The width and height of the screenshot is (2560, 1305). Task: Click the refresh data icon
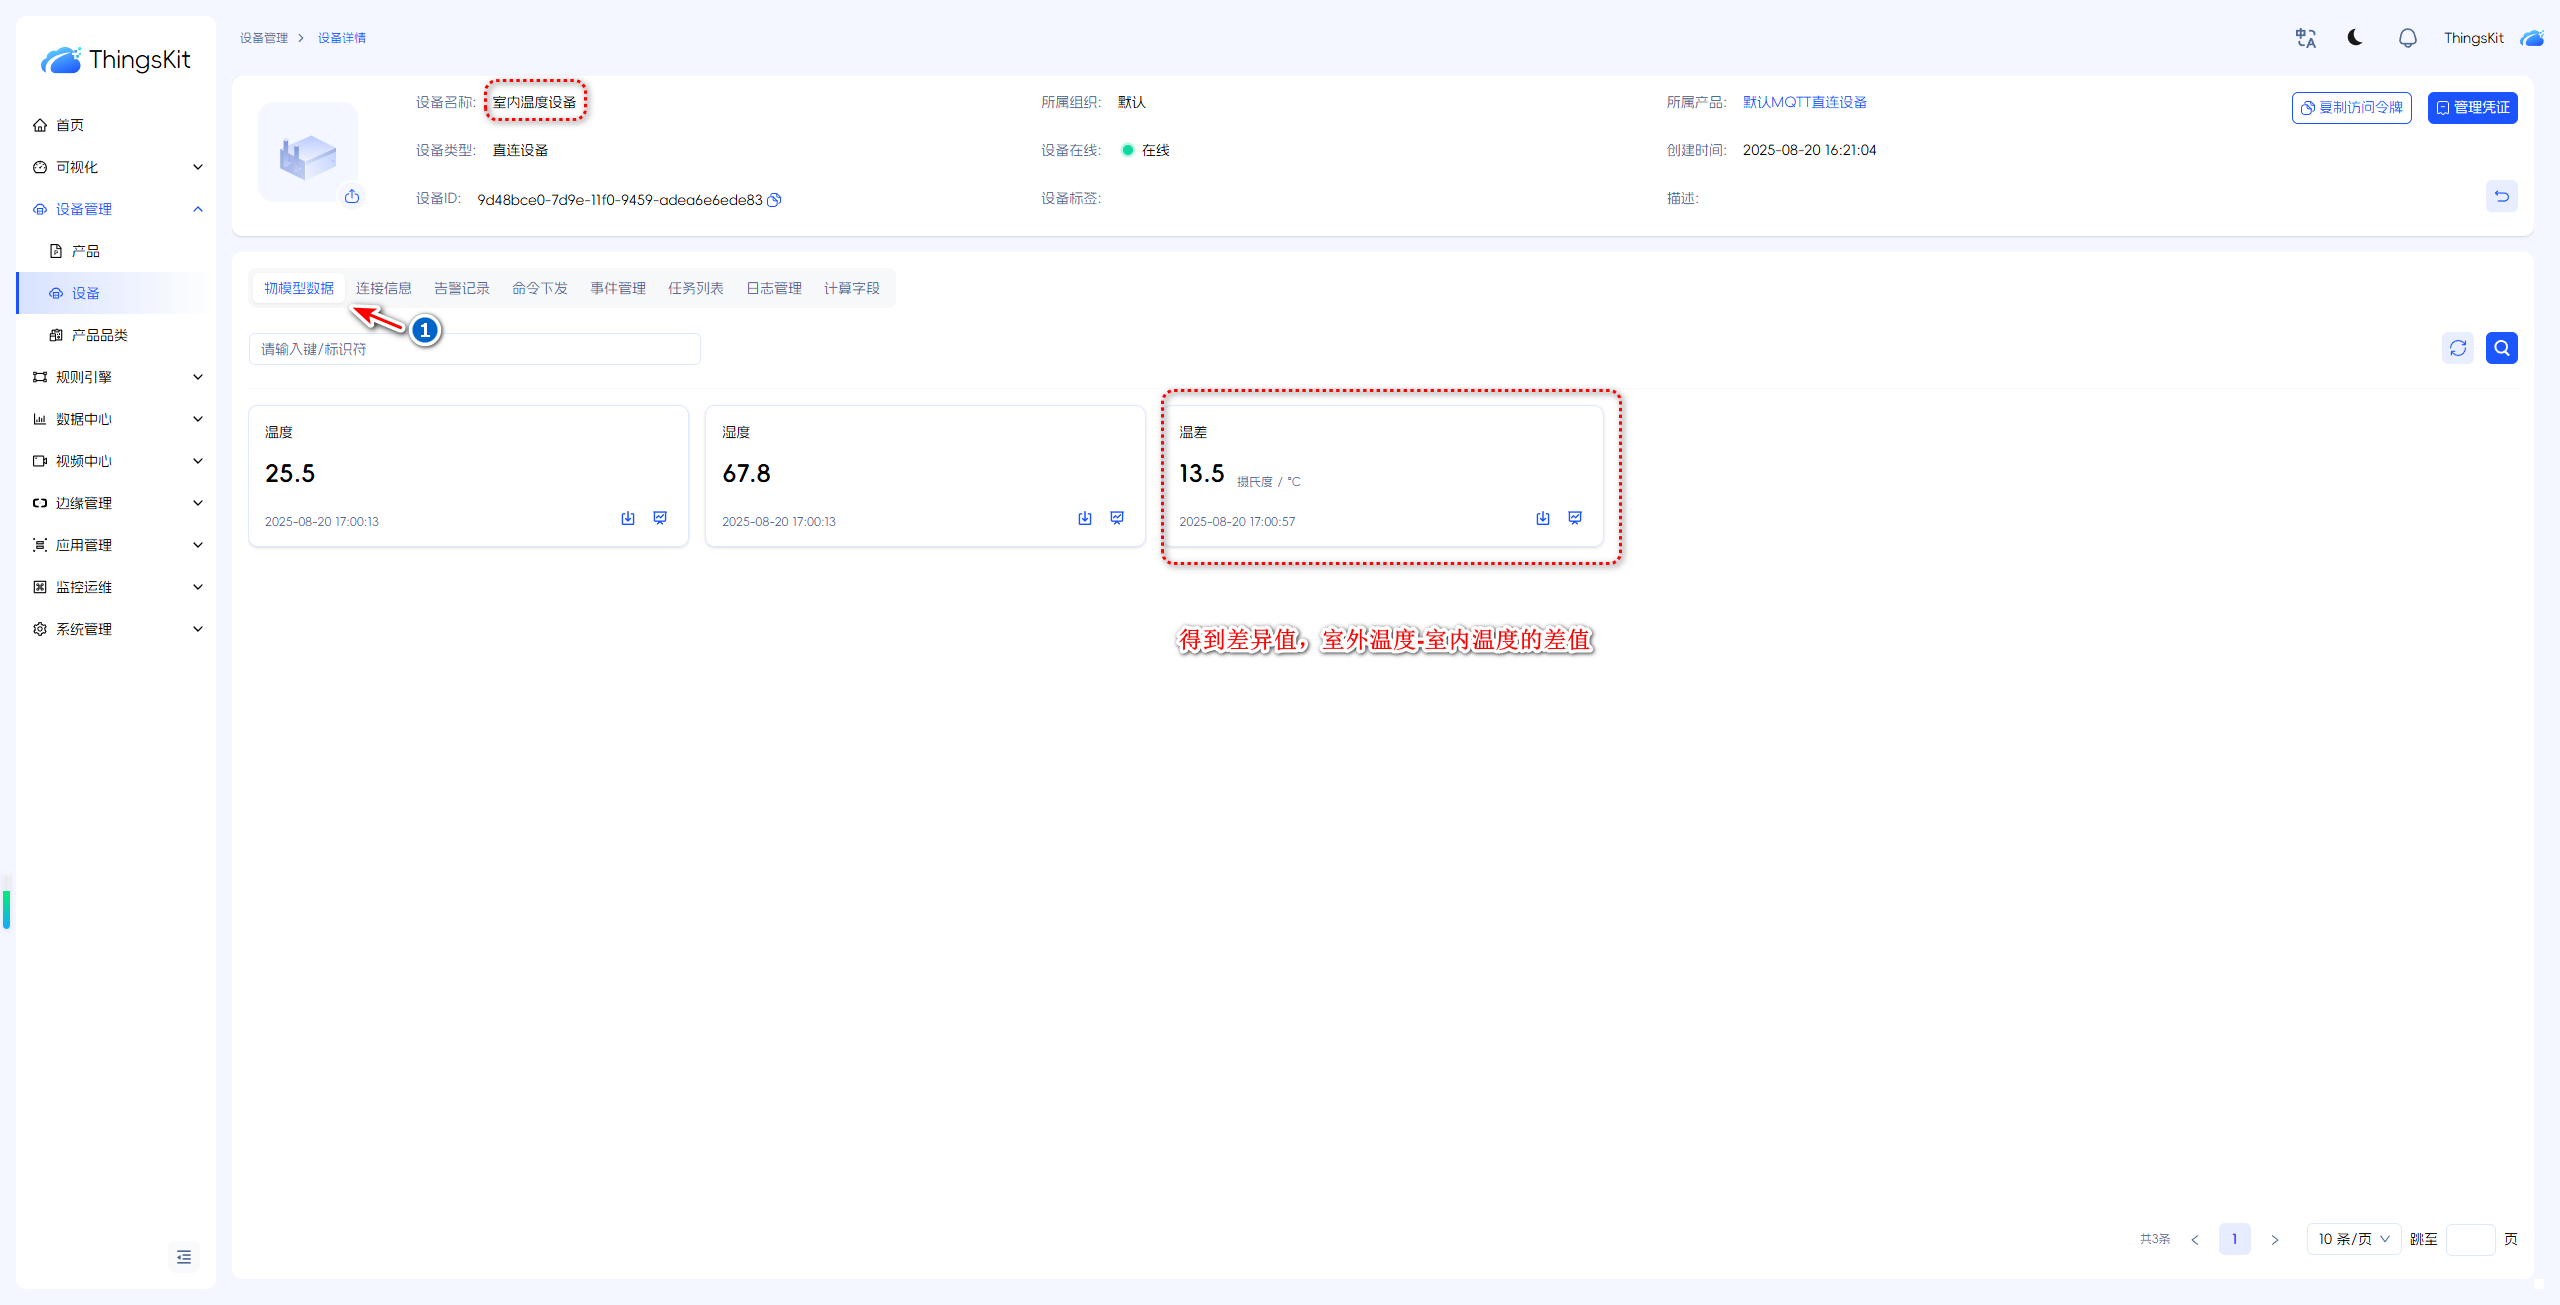(x=2458, y=348)
